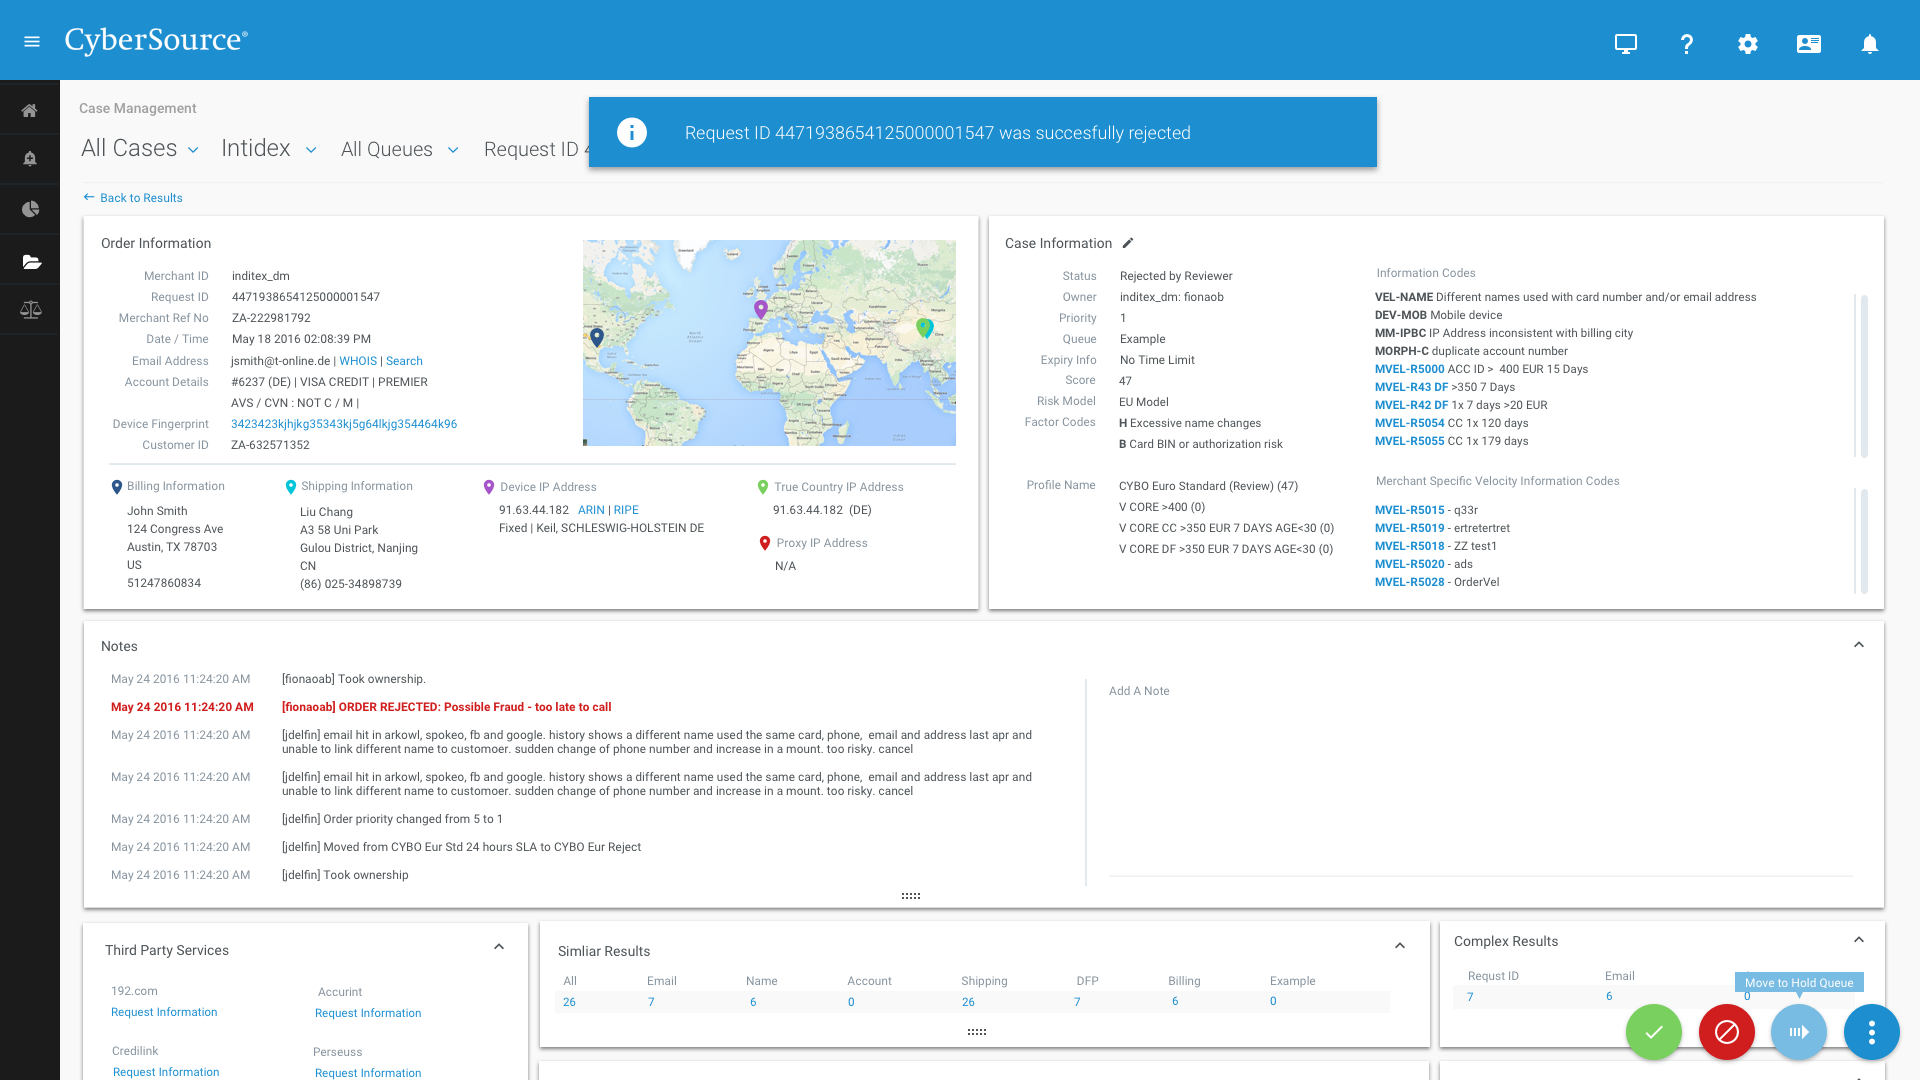This screenshot has height=1080, width=1920.
Task: Click Request Information under Accurint
Action: pyautogui.click(x=368, y=1013)
